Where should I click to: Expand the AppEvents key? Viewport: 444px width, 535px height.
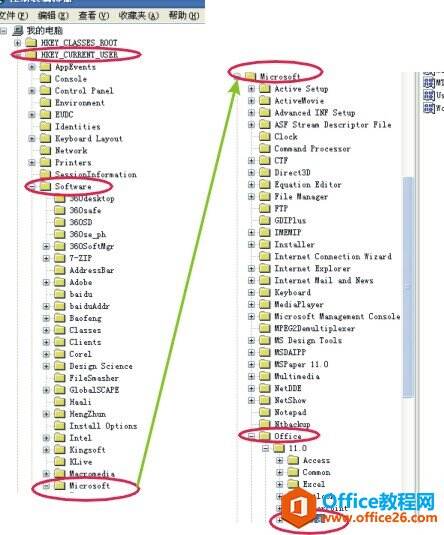pos(32,67)
